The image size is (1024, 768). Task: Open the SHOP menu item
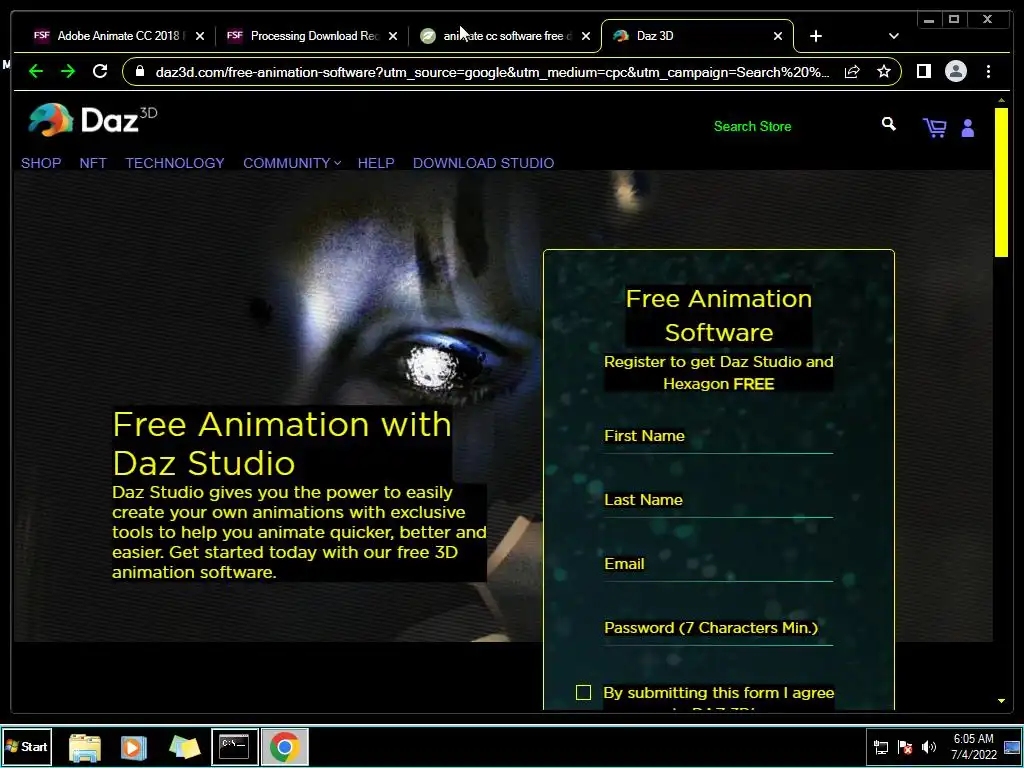[x=41, y=163]
